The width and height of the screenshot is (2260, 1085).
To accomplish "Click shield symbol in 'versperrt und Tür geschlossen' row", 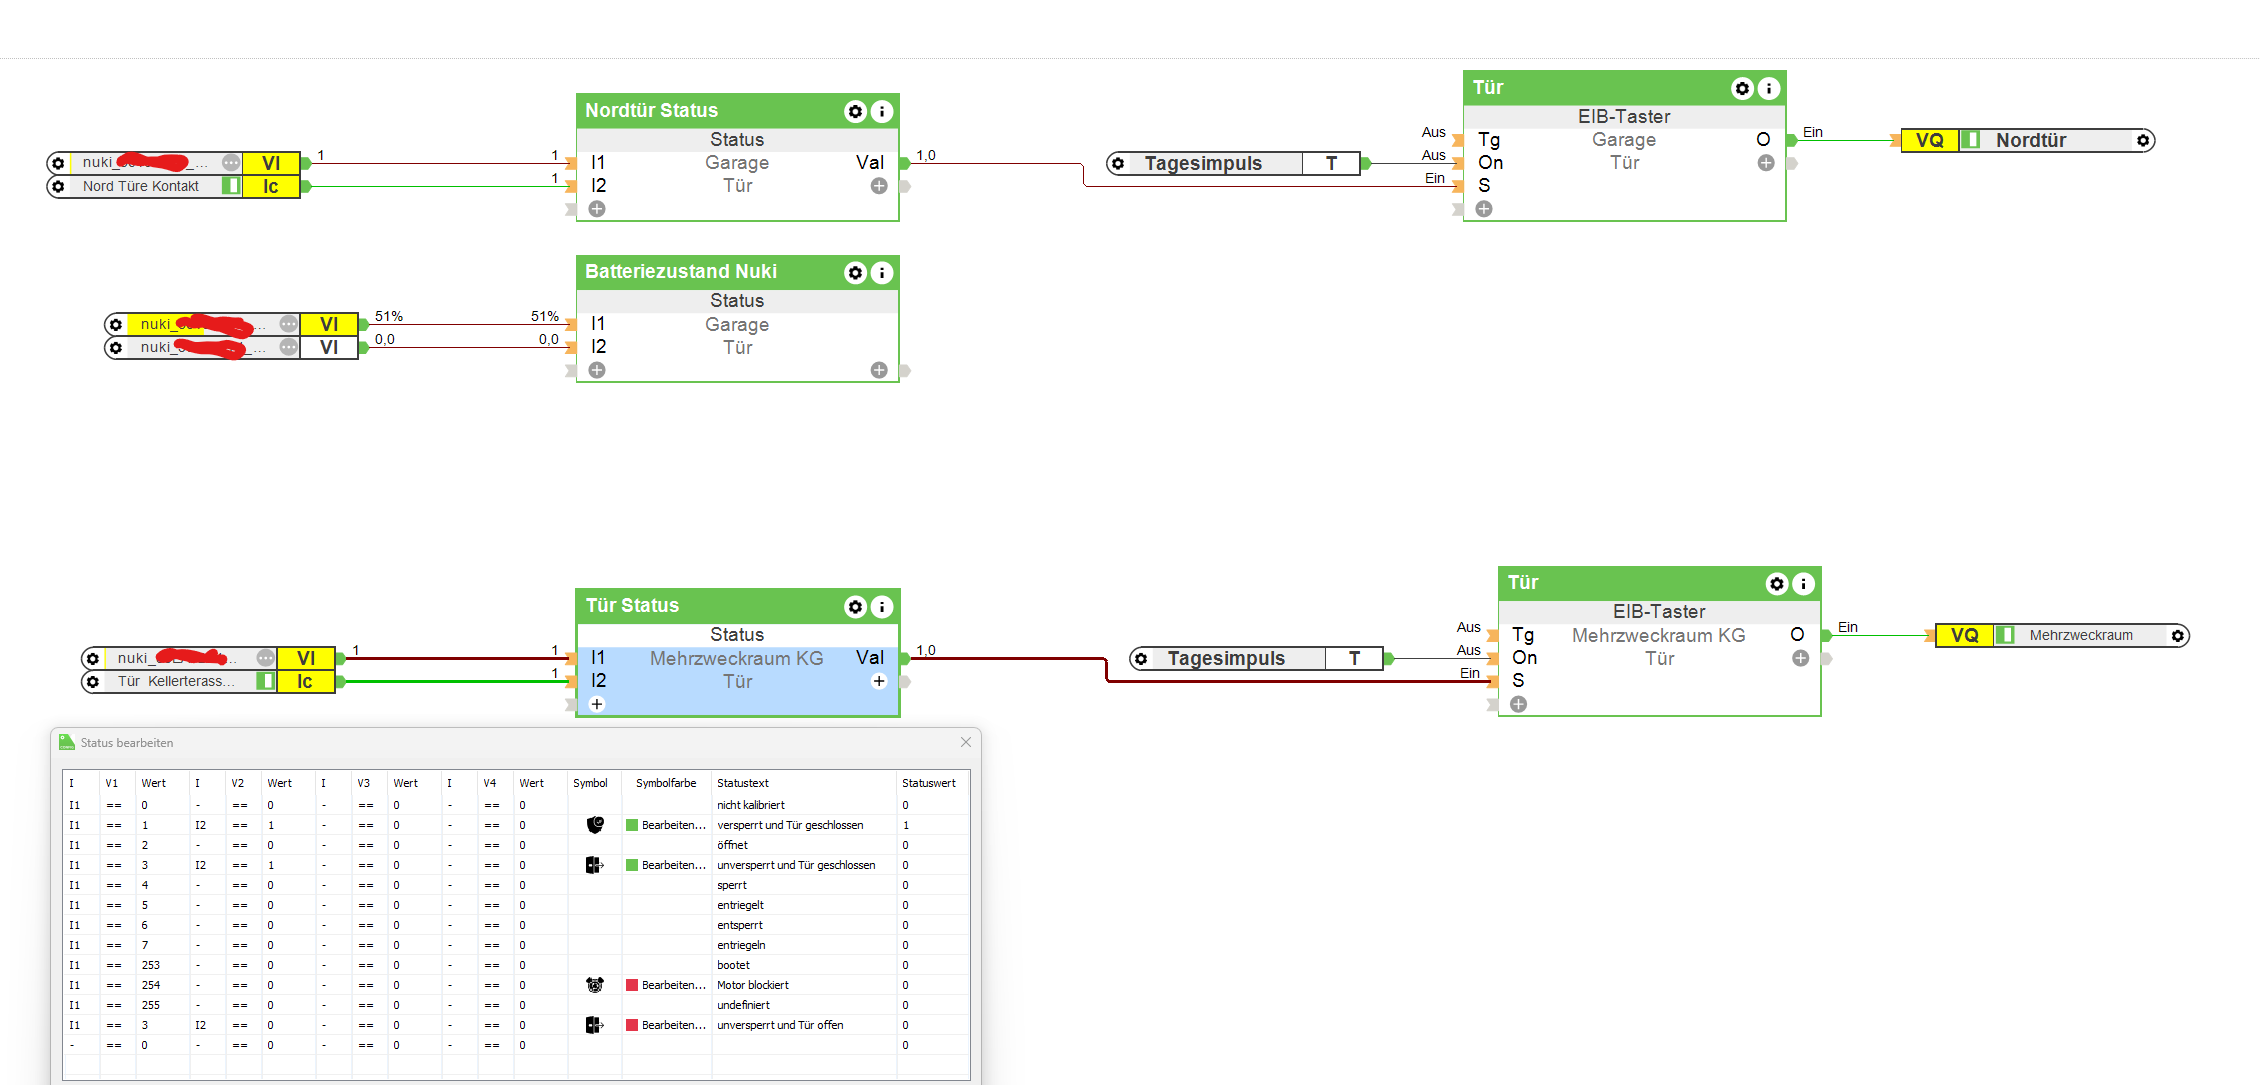I will pos(595,825).
